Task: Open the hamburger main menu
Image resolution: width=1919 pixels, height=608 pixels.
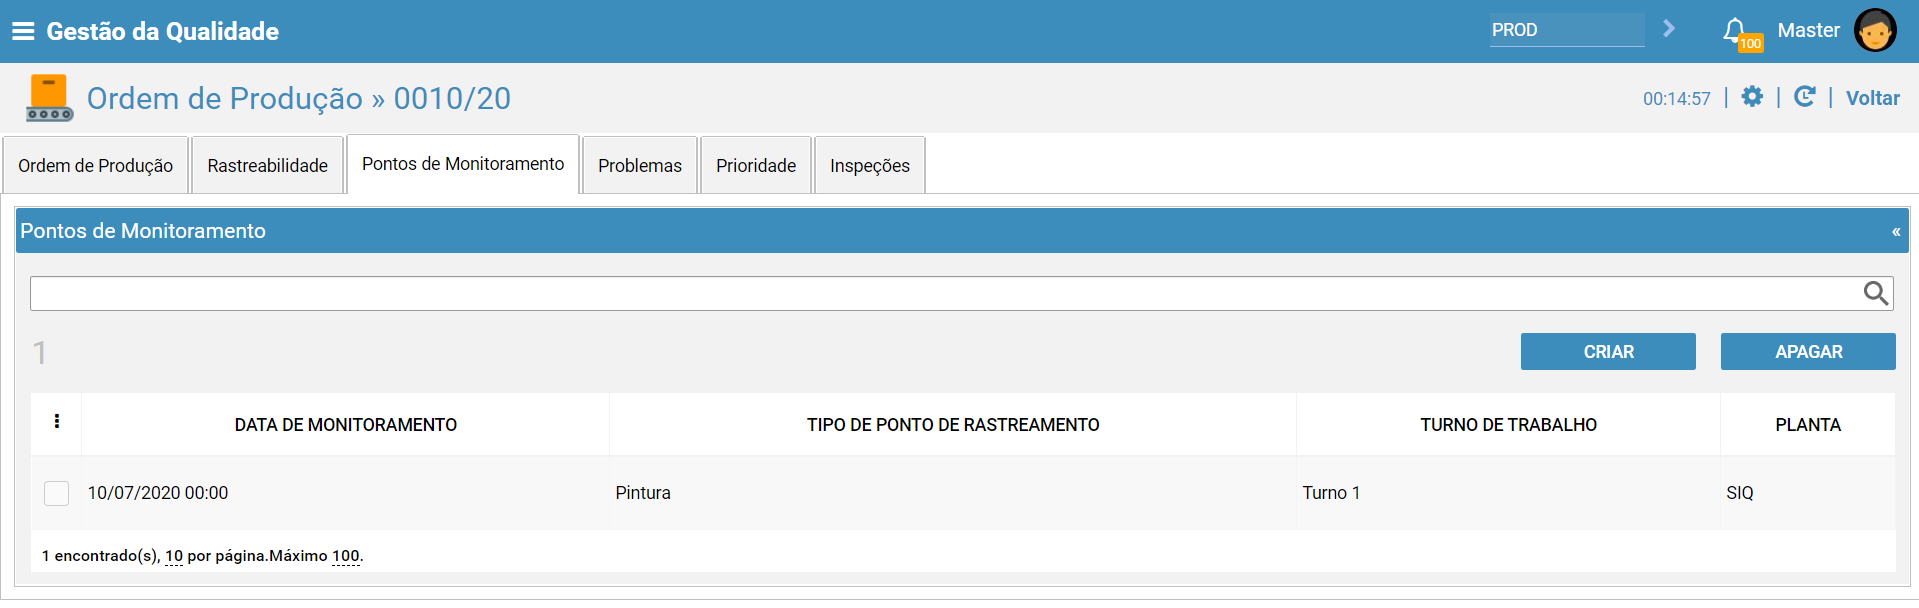Action: click(23, 31)
